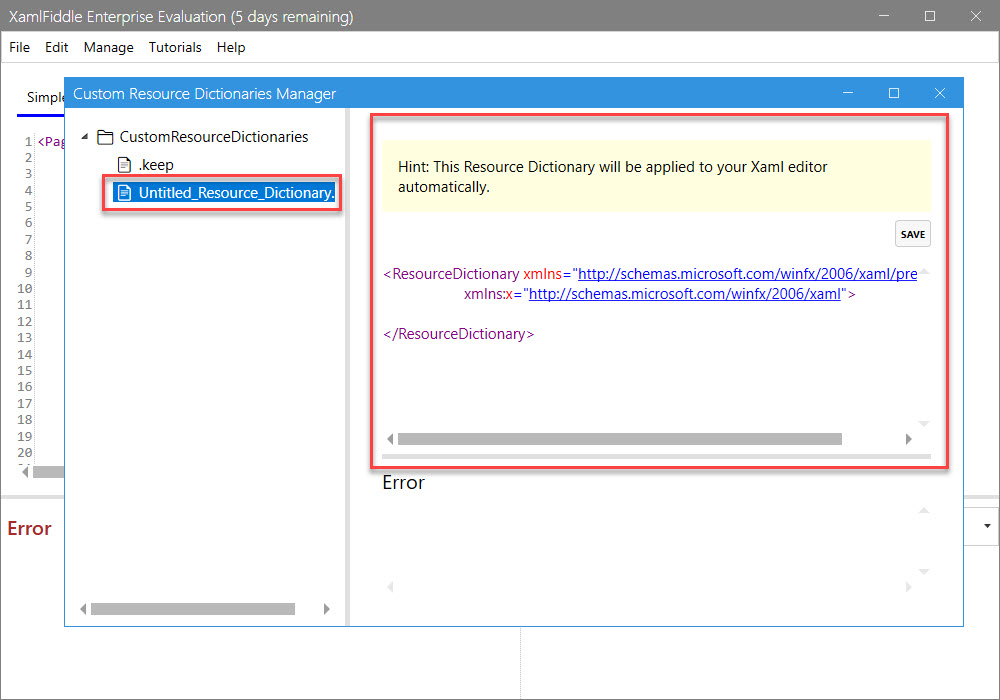Select the .keep file entry
This screenshot has width=1000, height=700.
[156, 165]
